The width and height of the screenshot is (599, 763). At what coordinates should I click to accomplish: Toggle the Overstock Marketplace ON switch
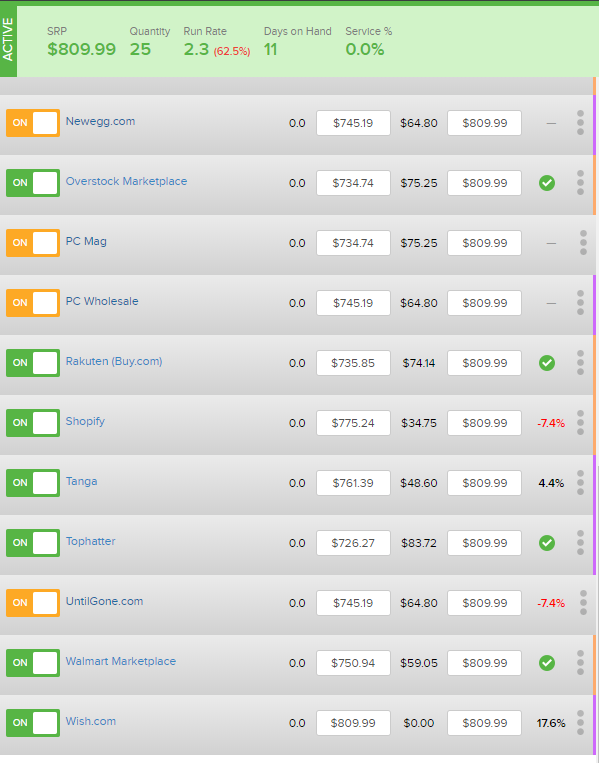pyautogui.click(x=33, y=182)
